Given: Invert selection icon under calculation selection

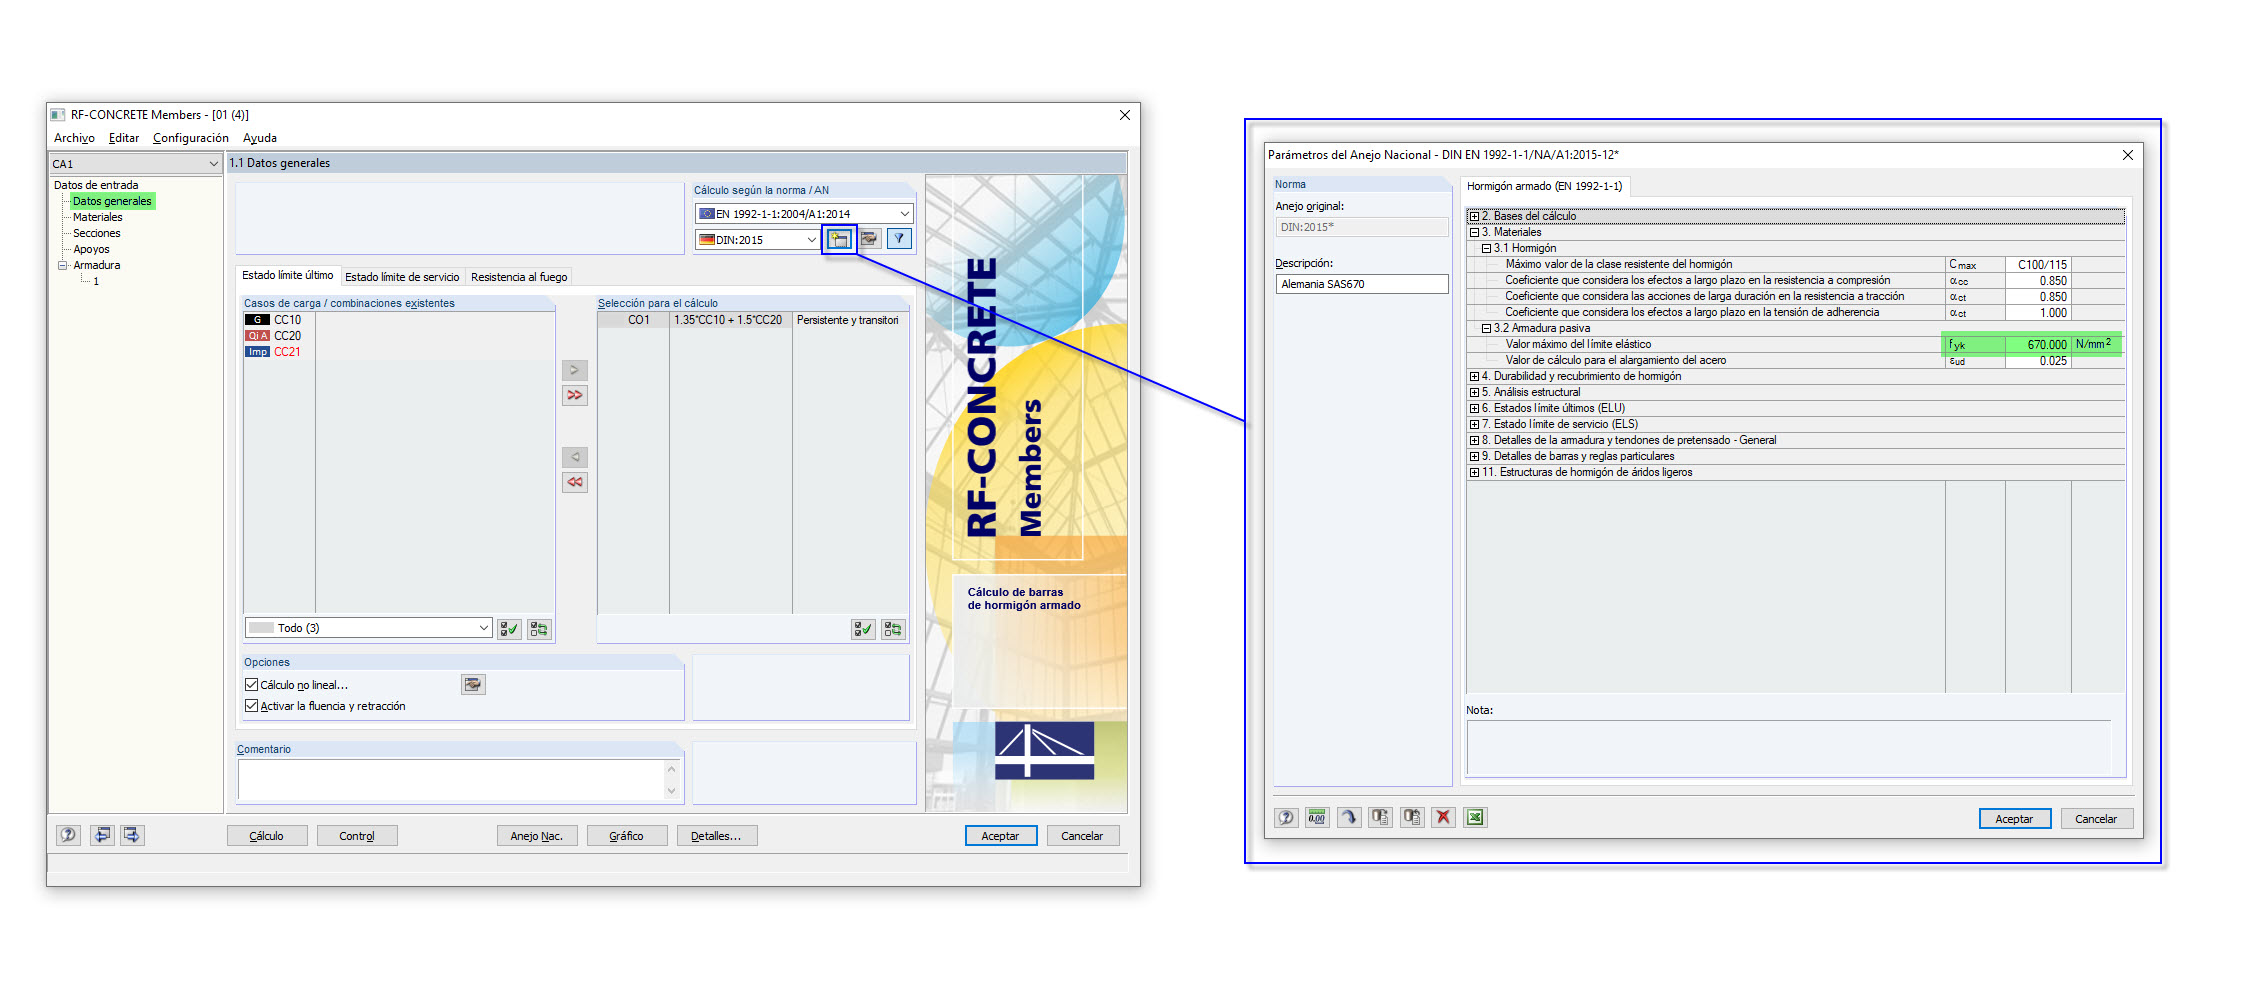Looking at the screenshot, I should tap(893, 629).
